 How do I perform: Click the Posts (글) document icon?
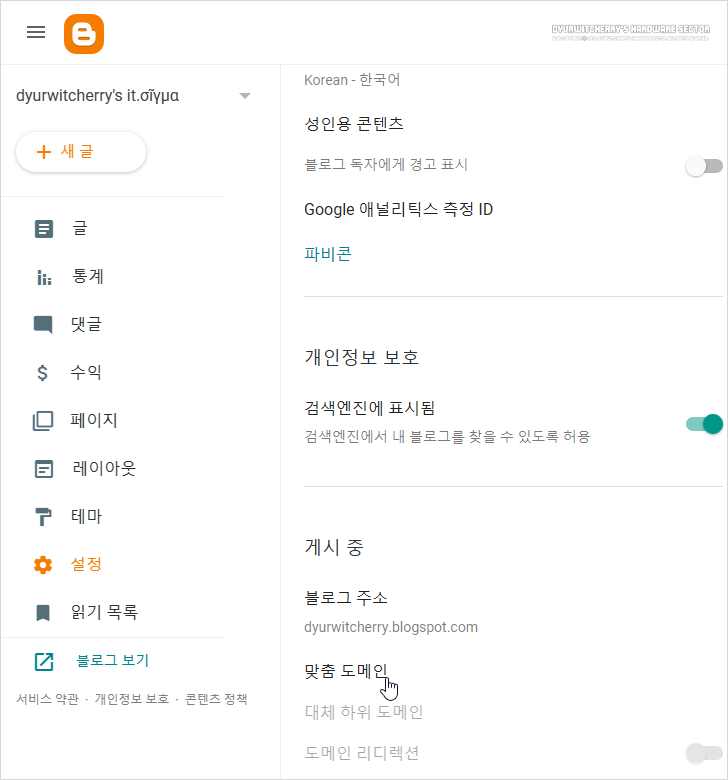[44, 229]
